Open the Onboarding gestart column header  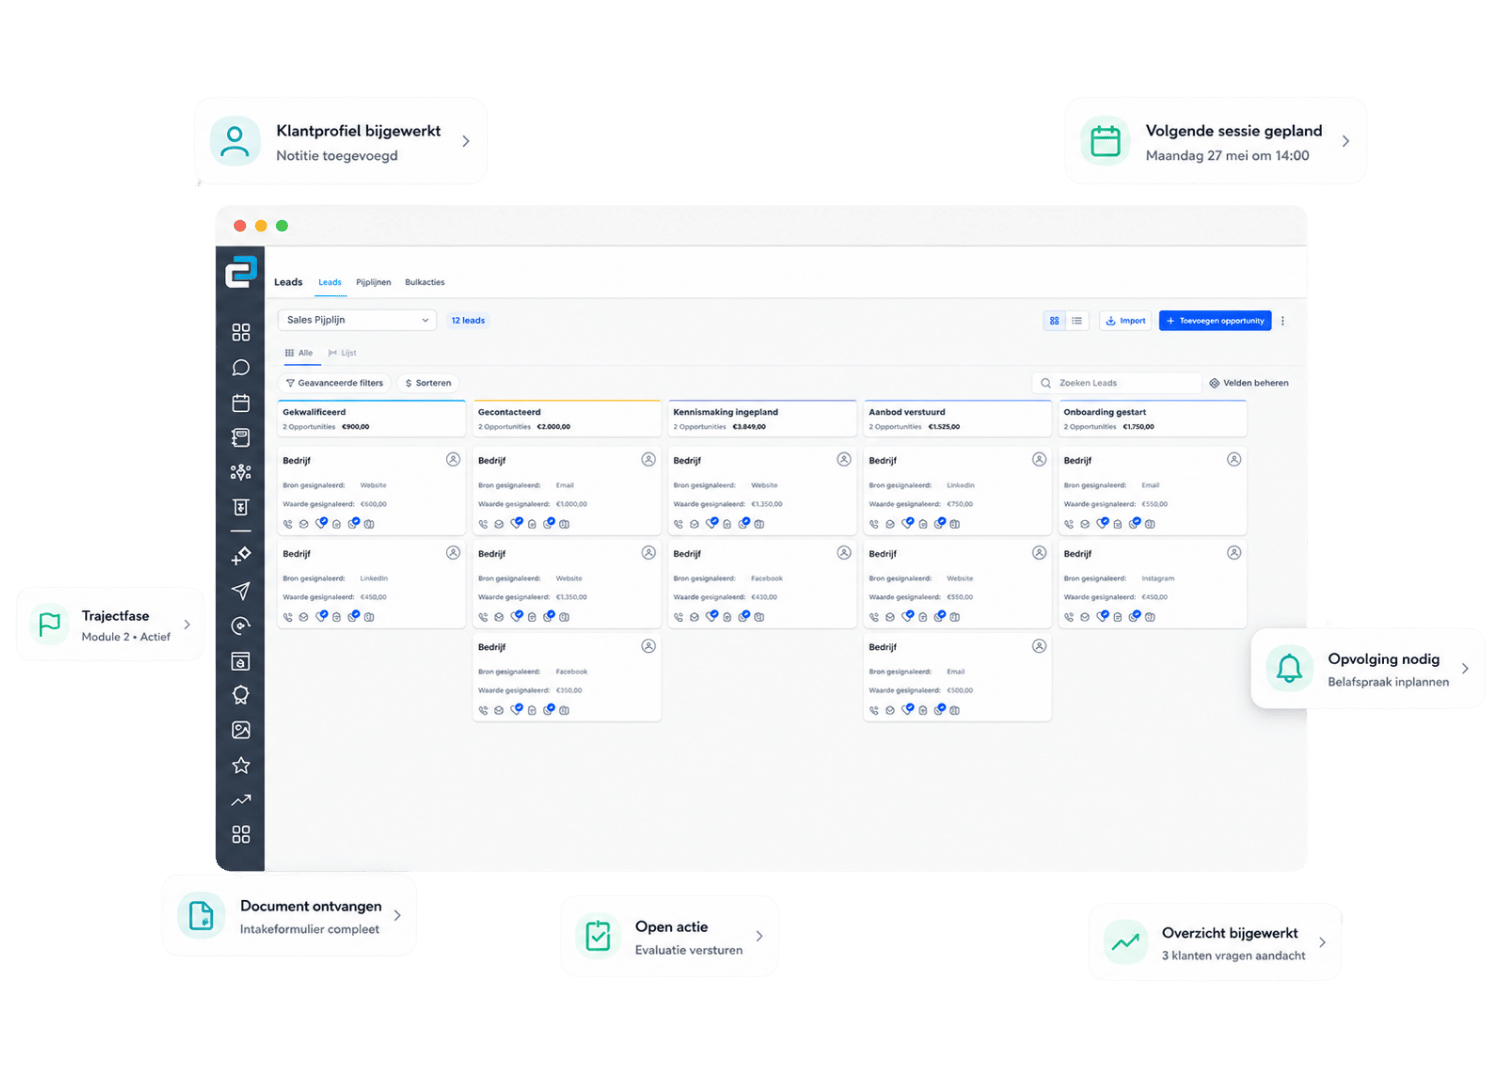click(x=1152, y=419)
